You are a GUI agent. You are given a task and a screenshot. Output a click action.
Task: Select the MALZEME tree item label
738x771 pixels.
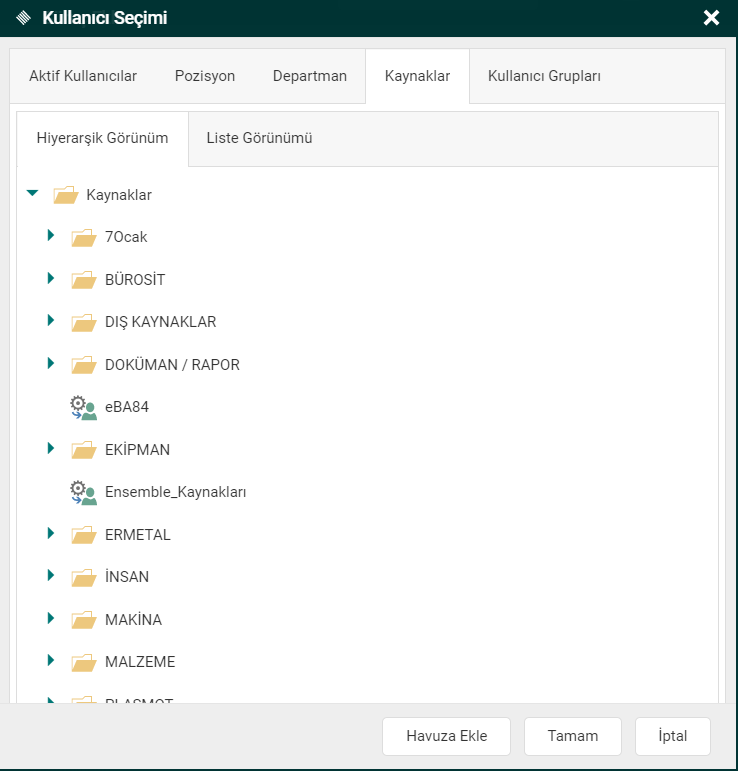[140, 662]
